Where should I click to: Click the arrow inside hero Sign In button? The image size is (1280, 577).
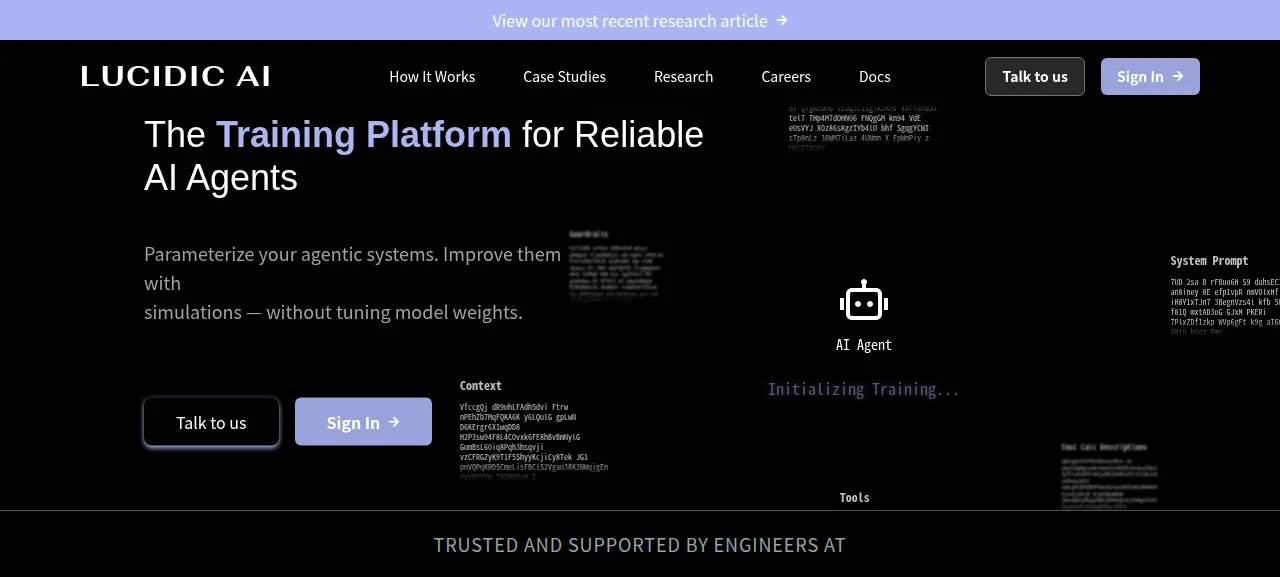(394, 422)
